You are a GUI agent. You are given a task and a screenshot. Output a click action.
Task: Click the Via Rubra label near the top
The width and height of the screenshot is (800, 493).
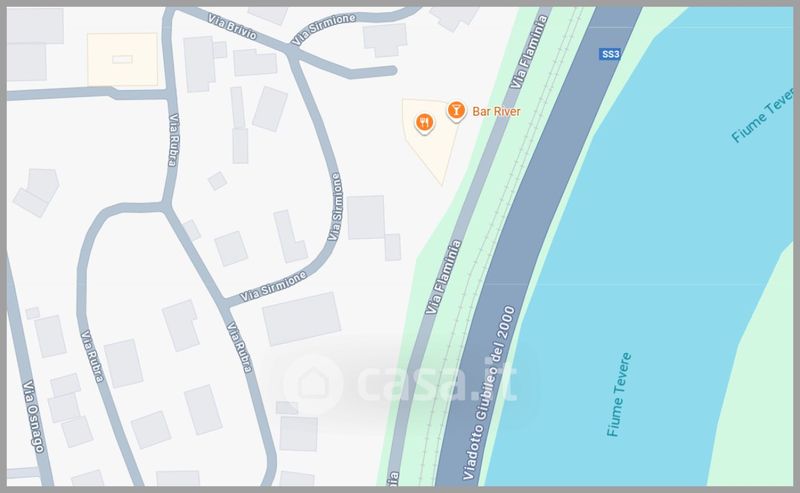click(173, 140)
